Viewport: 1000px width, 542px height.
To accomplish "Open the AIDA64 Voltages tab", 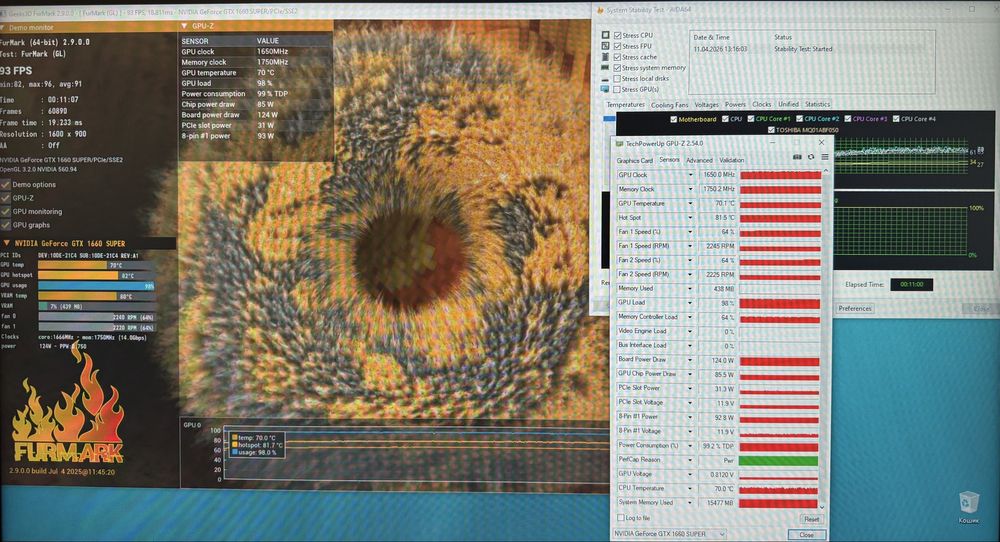I will point(706,105).
